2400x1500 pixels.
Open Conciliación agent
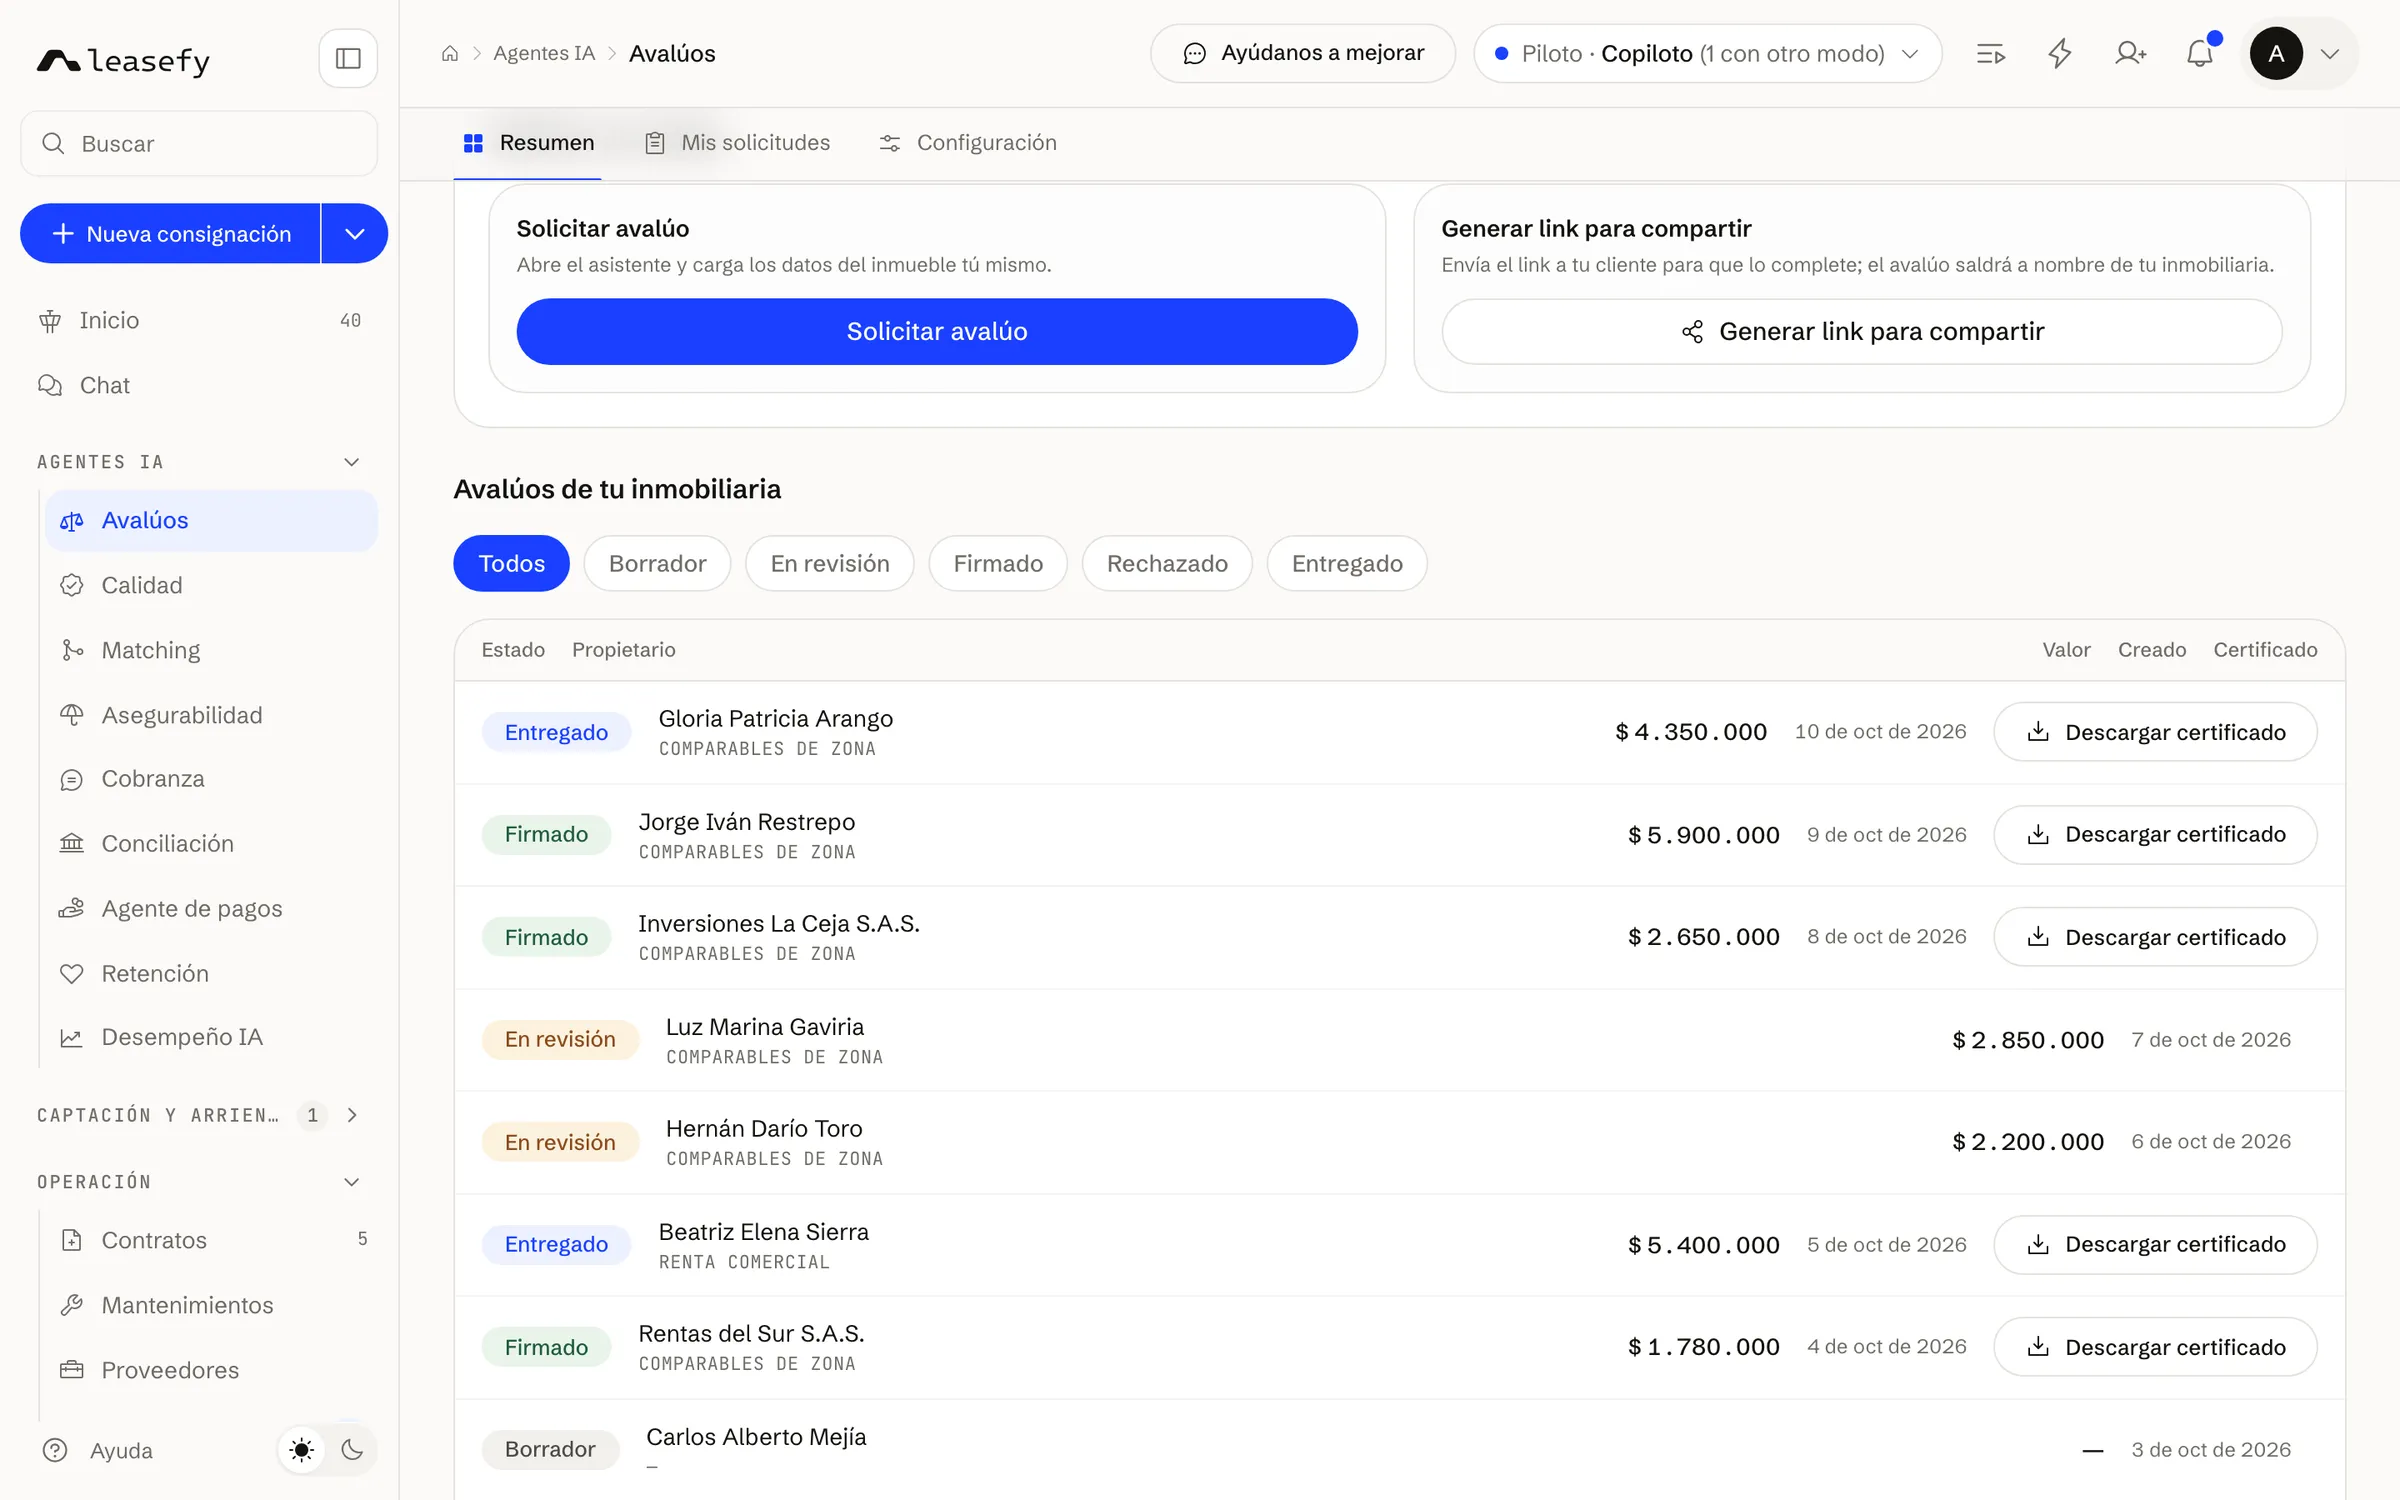[x=211, y=844]
